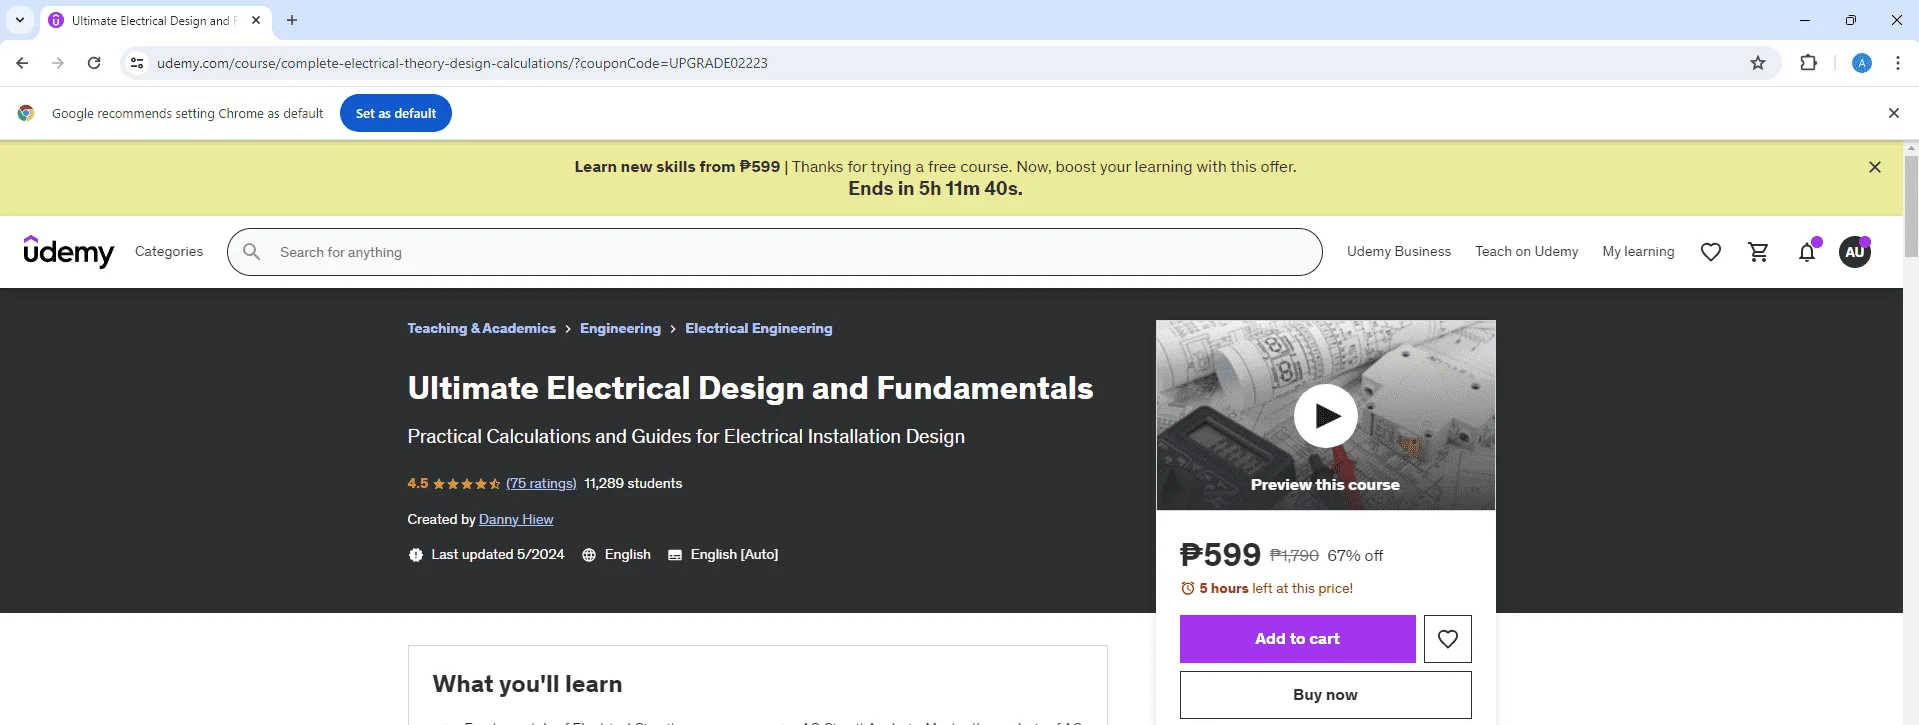Click the Udemy logo
Screen dimensions: 1919x725
[x=69, y=252]
